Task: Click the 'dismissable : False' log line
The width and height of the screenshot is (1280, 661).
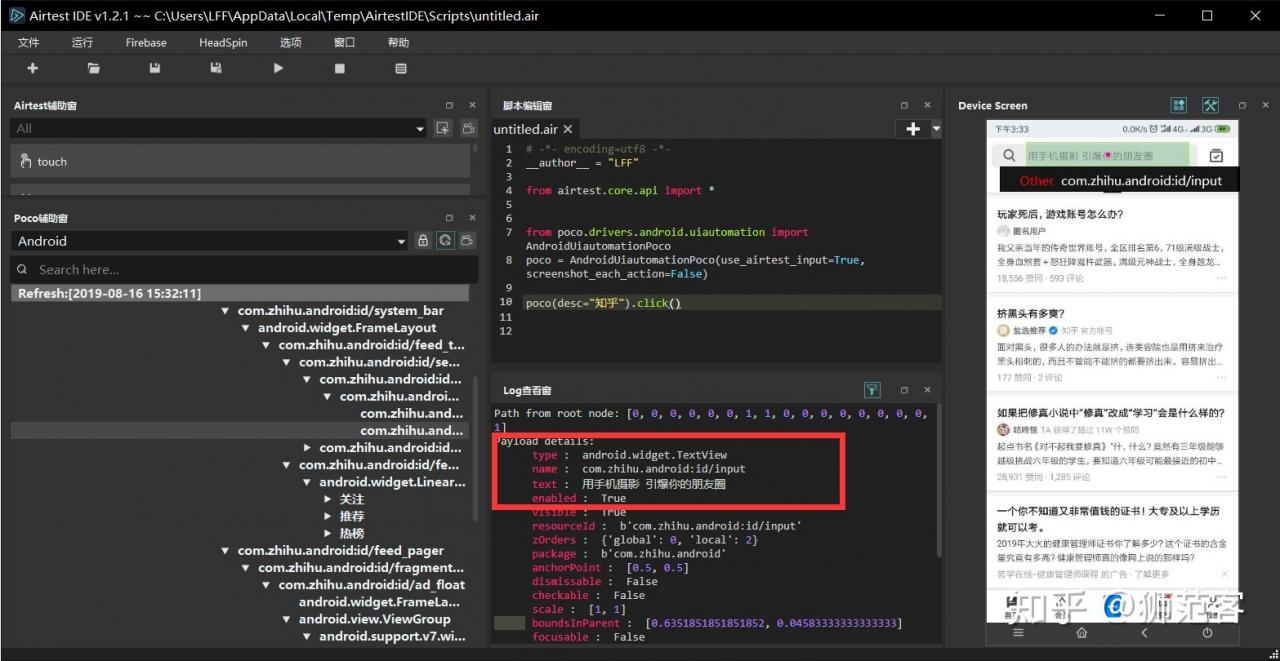Action: [x=595, y=581]
